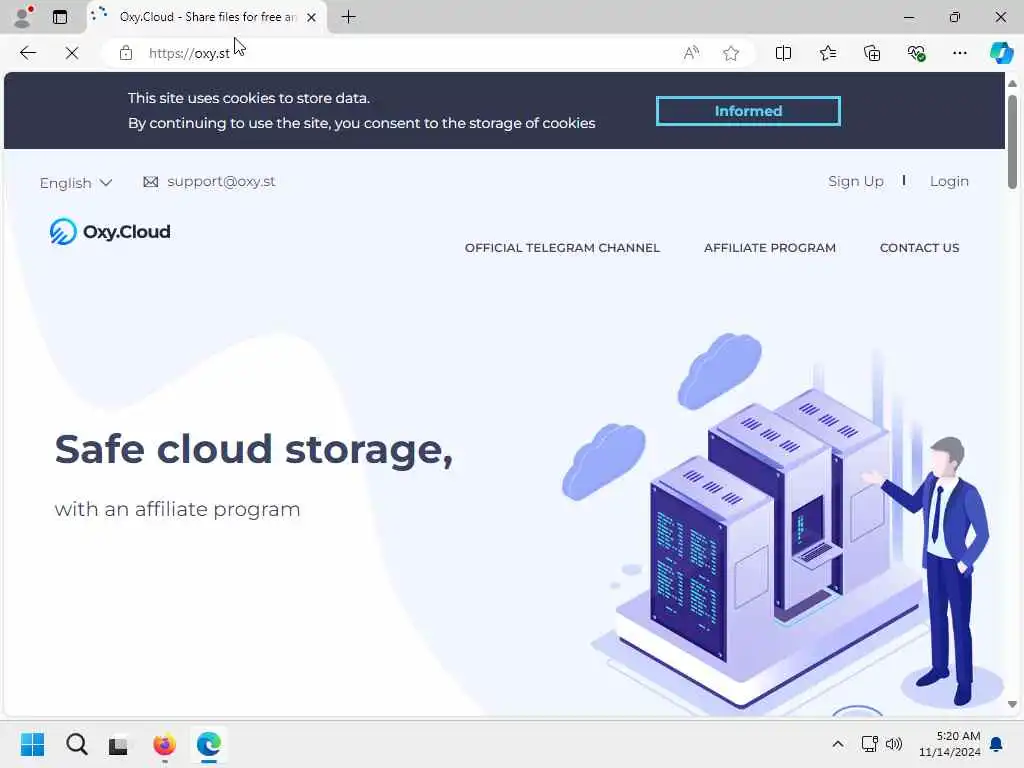Click the 'with an affiliate program' text
The height and width of the screenshot is (768, 1024).
[178, 509]
